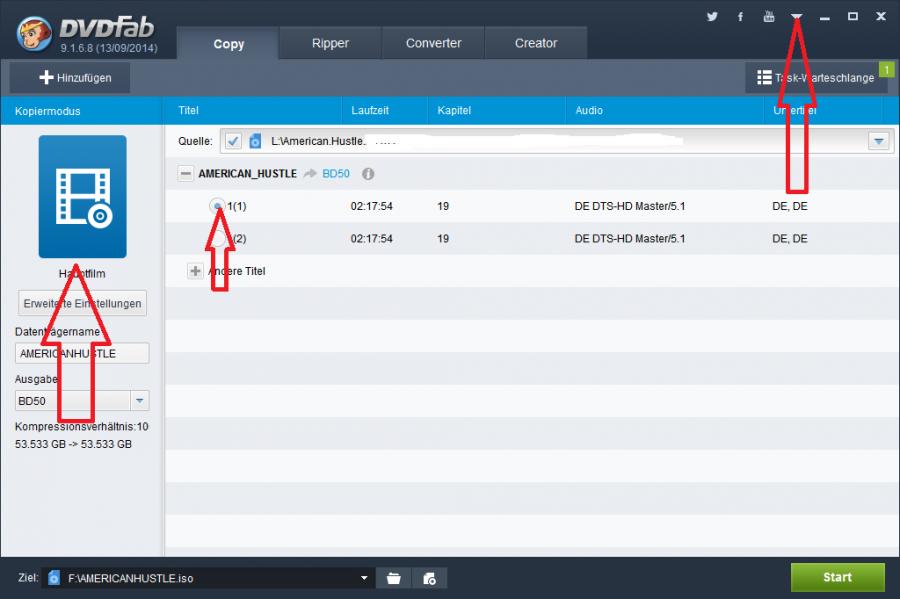Screen dimensions: 900x599
Task: Switch to the Creator tab
Action: [536, 43]
